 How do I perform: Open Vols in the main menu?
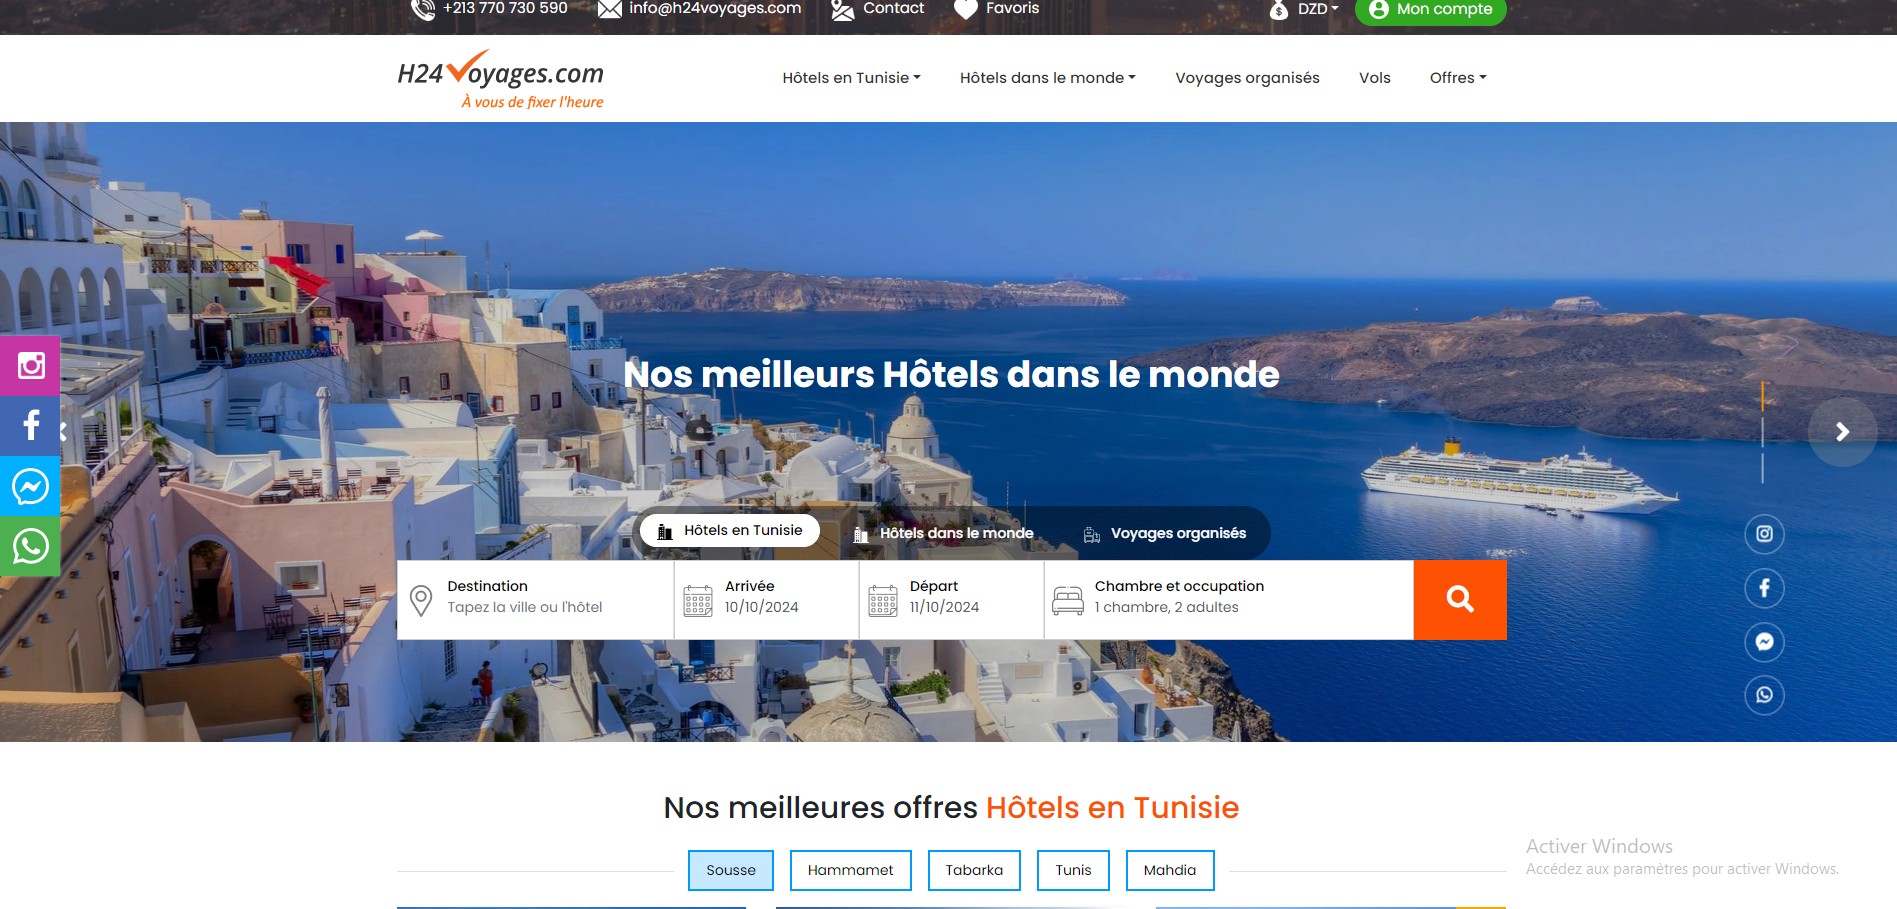(1374, 78)
